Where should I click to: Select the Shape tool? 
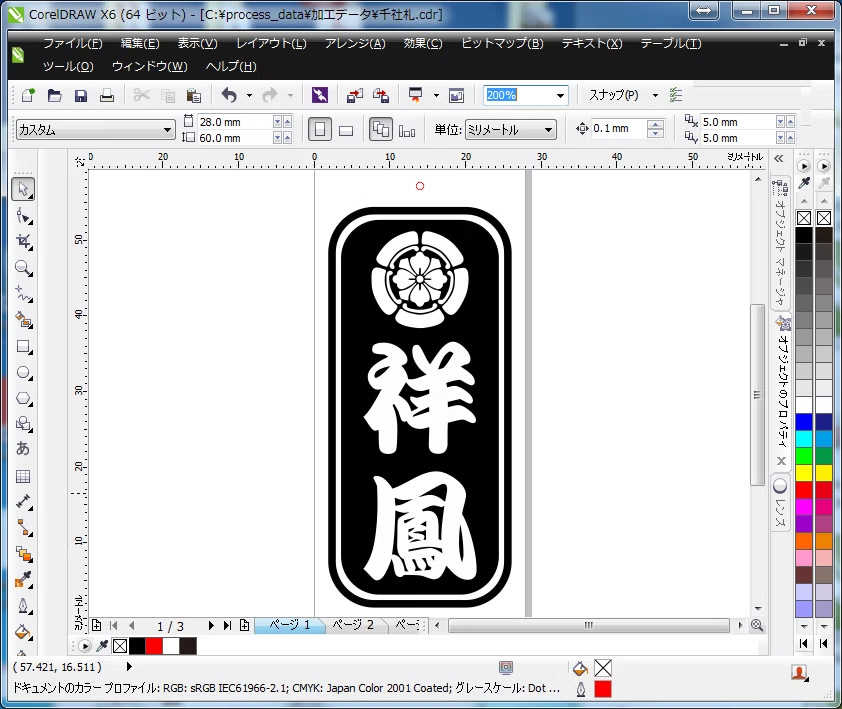pyautogui.click(x=24, y=215)
